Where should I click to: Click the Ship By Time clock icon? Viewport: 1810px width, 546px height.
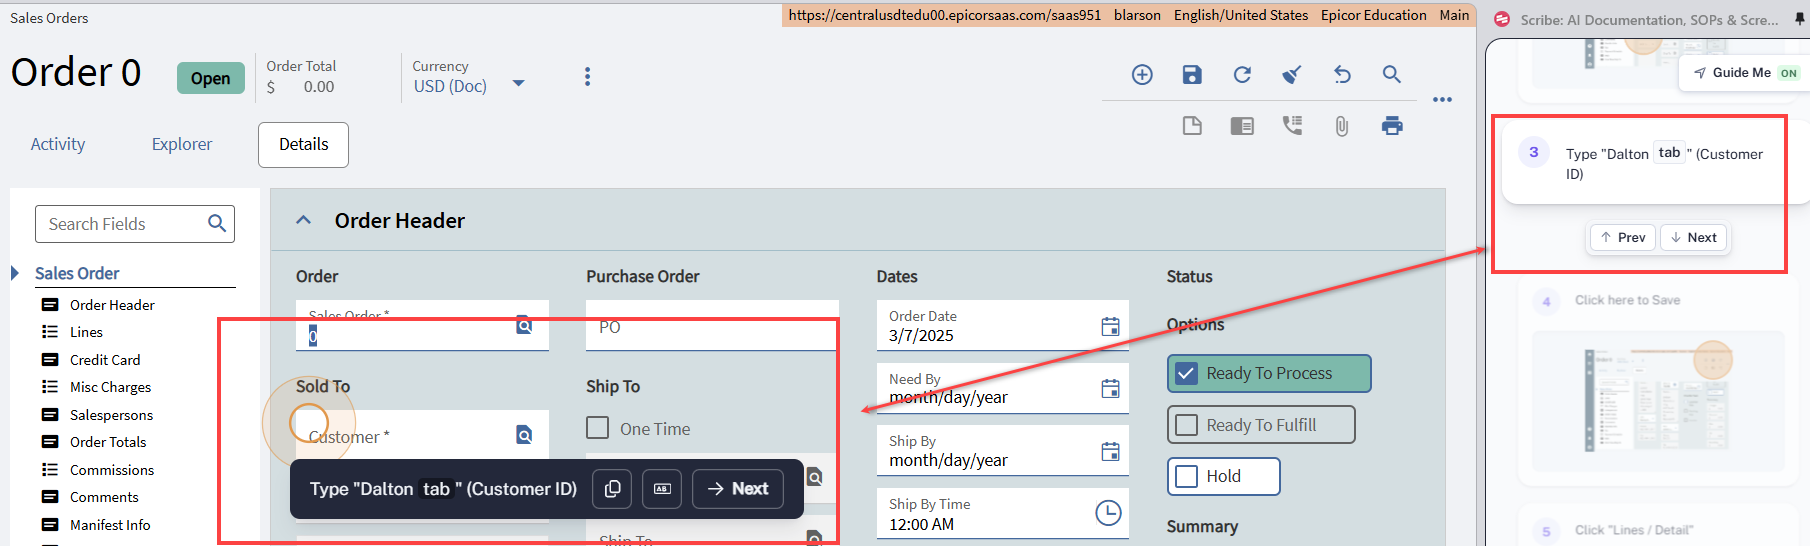tap(1108, 513)
